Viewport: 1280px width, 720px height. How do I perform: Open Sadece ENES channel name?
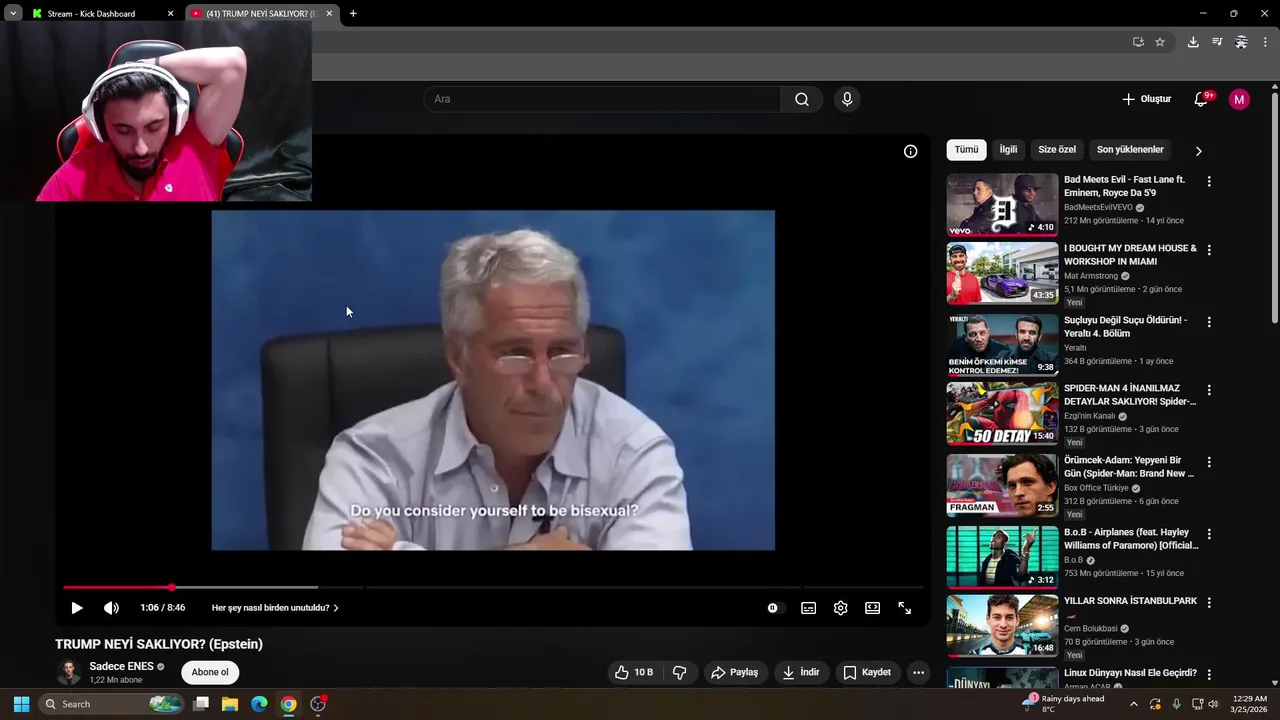point(121,666)
